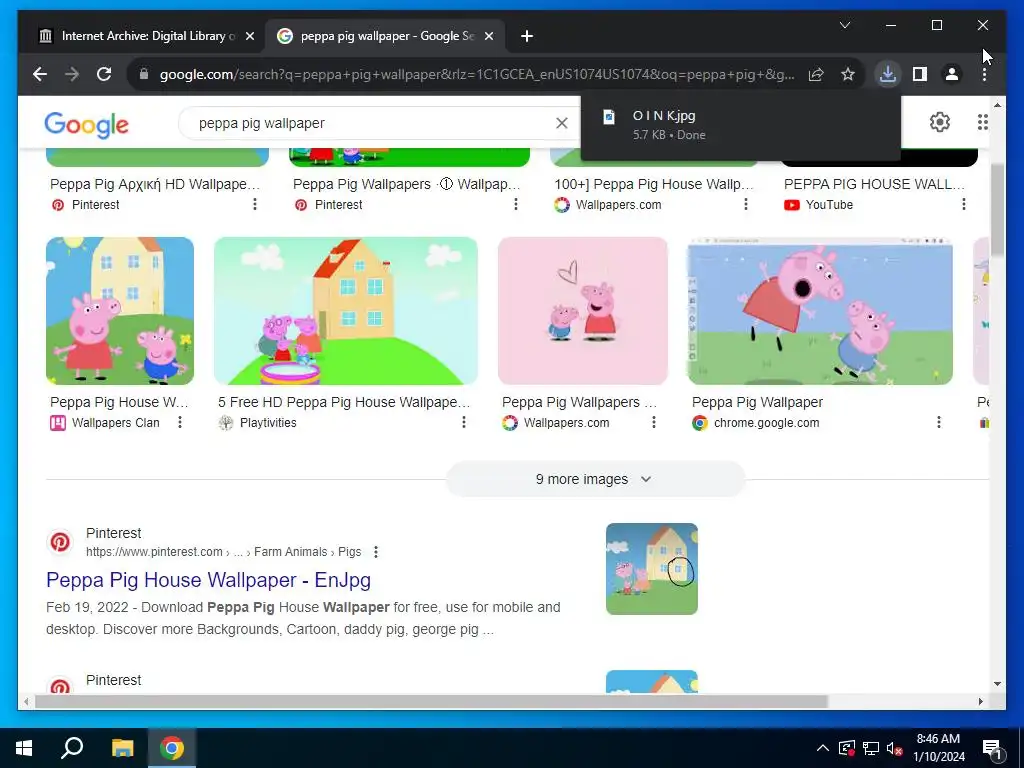
Task: Click the scroll-right arrow on horizontal scrollbar
Action: tap(980, 701)
